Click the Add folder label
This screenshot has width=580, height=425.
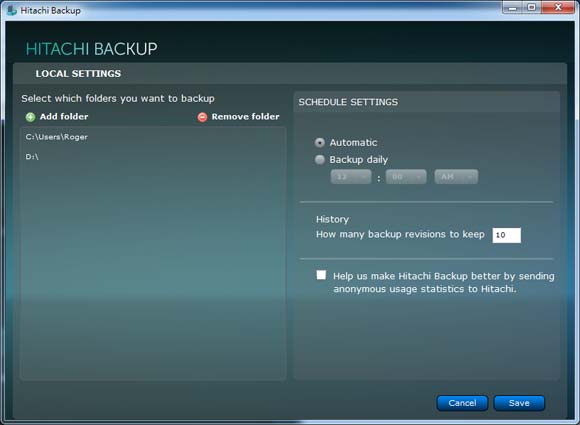pyautogui.click(x=64, y=117)
